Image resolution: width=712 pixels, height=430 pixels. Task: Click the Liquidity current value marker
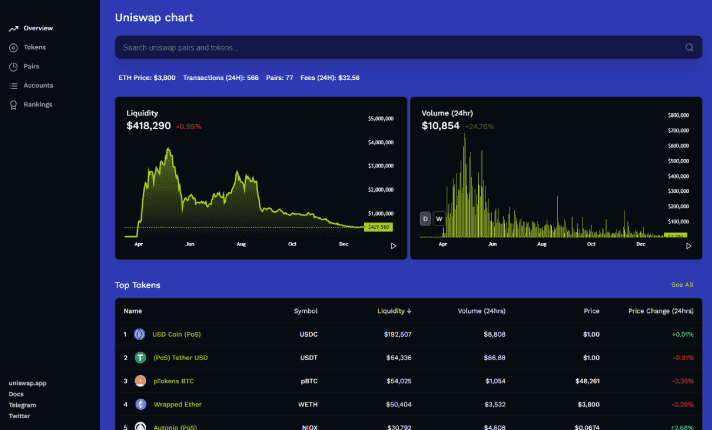pyautogui.click(x=378, y=227)
